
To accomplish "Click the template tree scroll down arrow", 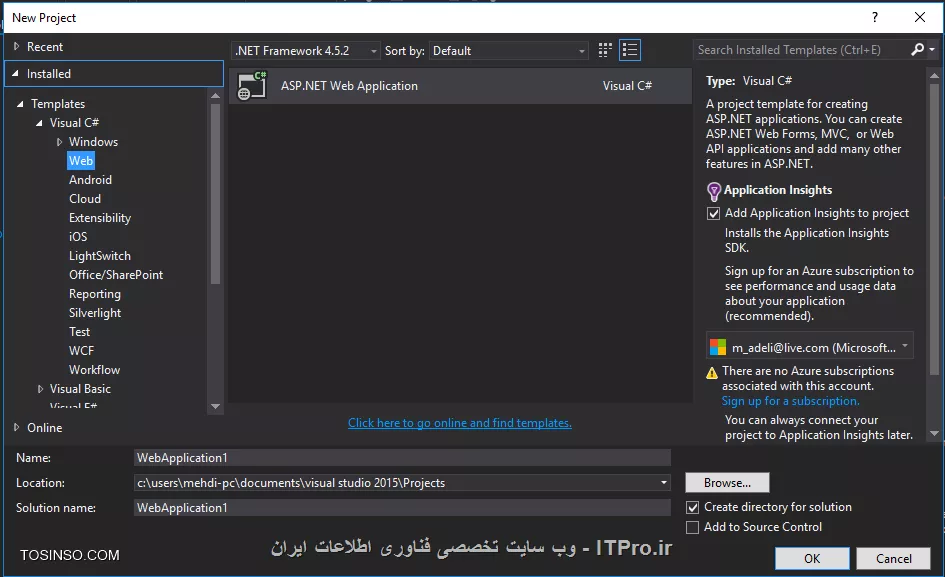I will (215, 407).
